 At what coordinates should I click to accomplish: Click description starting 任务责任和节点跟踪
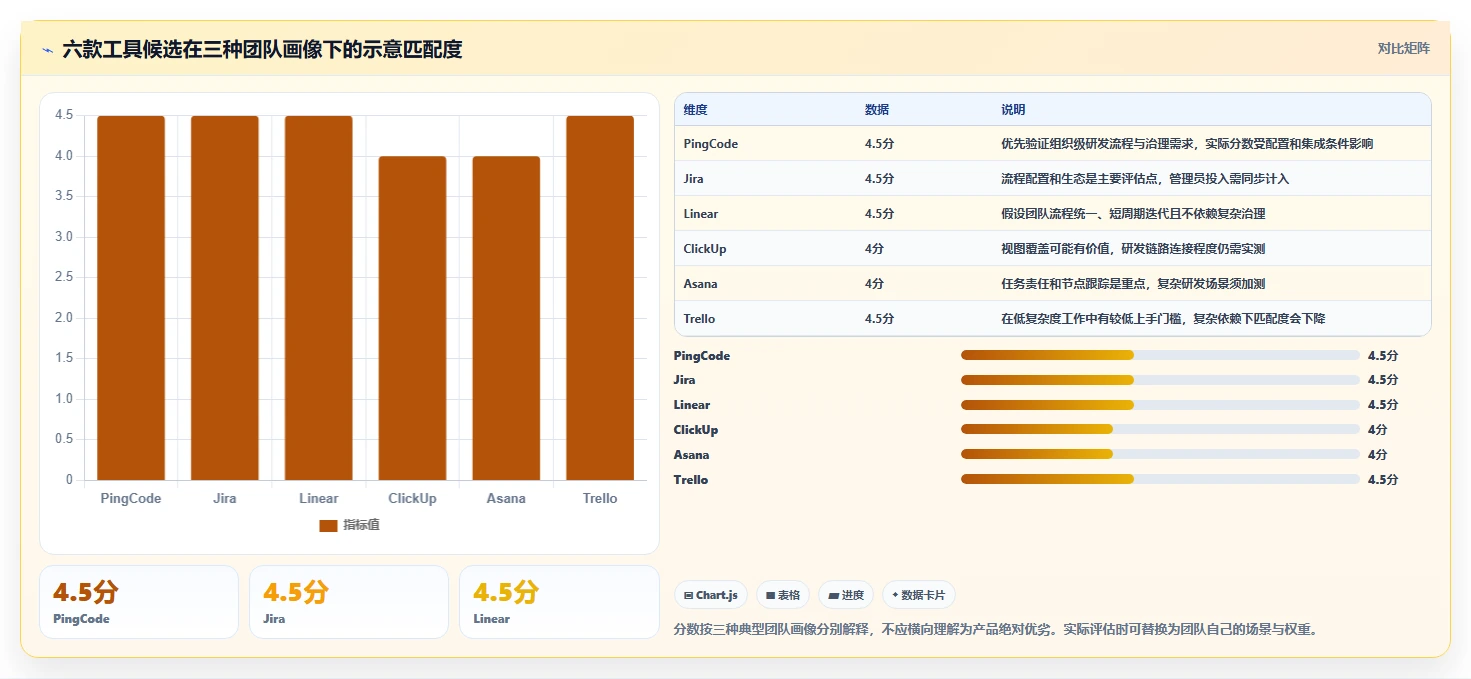(x=1133, y=284)
